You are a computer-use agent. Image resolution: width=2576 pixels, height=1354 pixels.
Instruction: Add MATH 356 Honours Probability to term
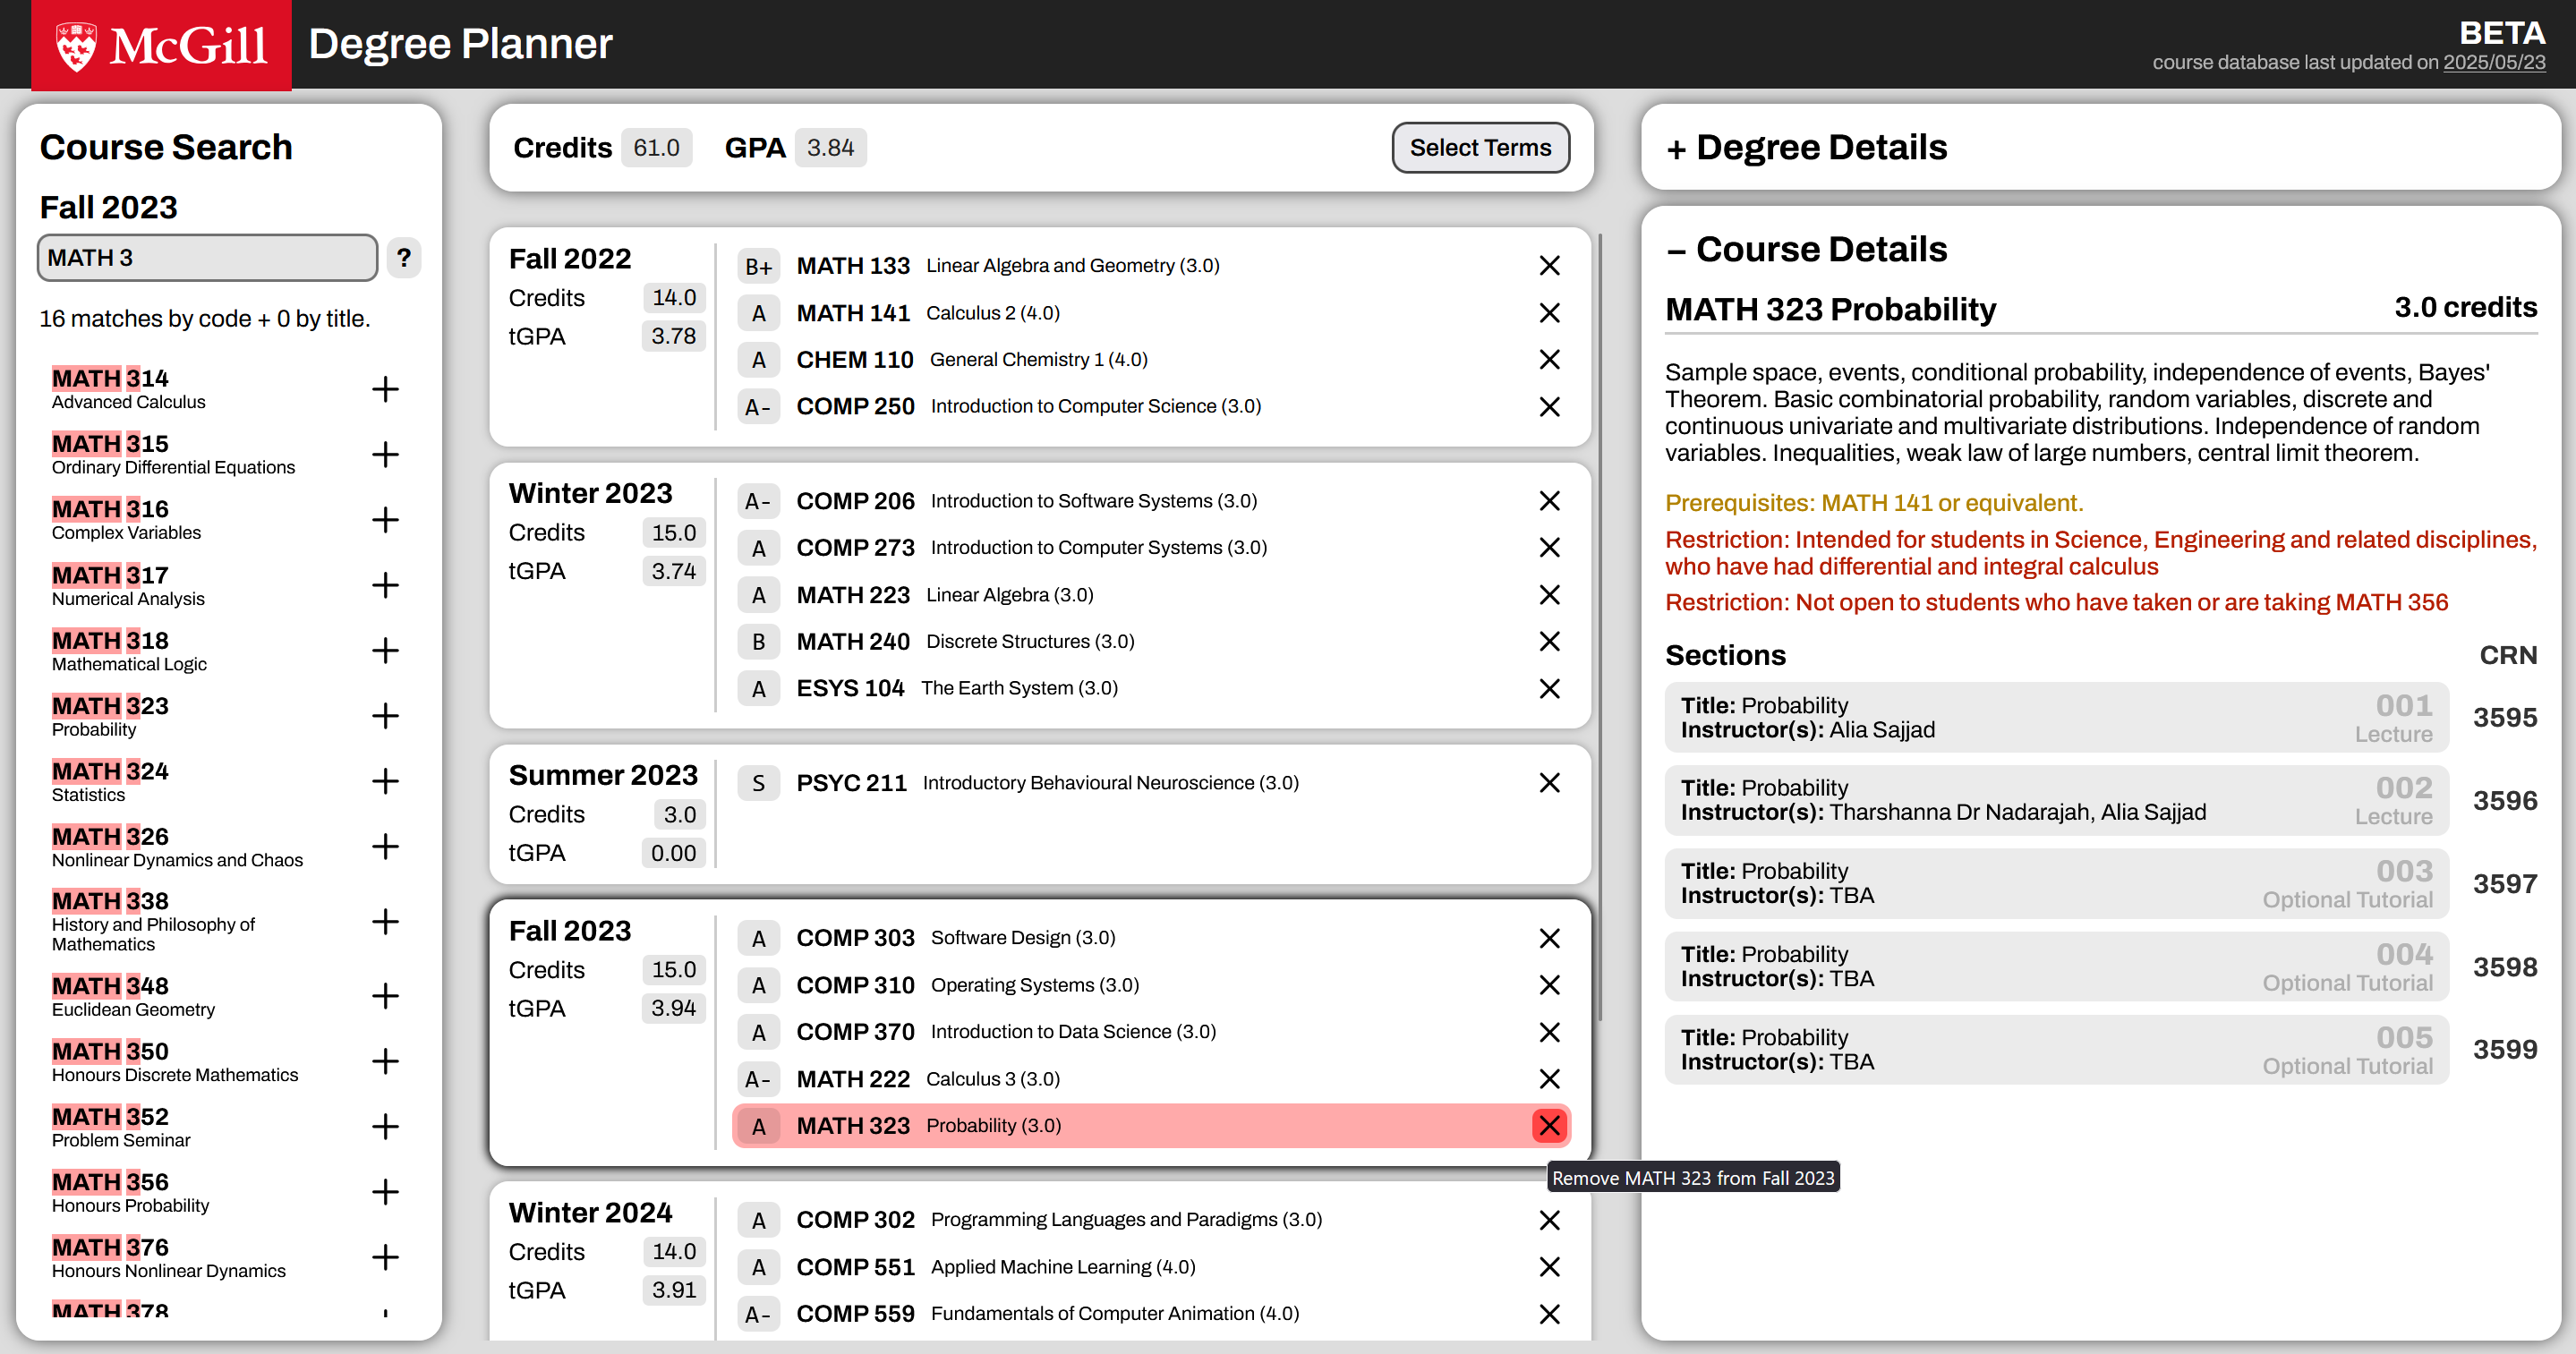[385, 1192]
